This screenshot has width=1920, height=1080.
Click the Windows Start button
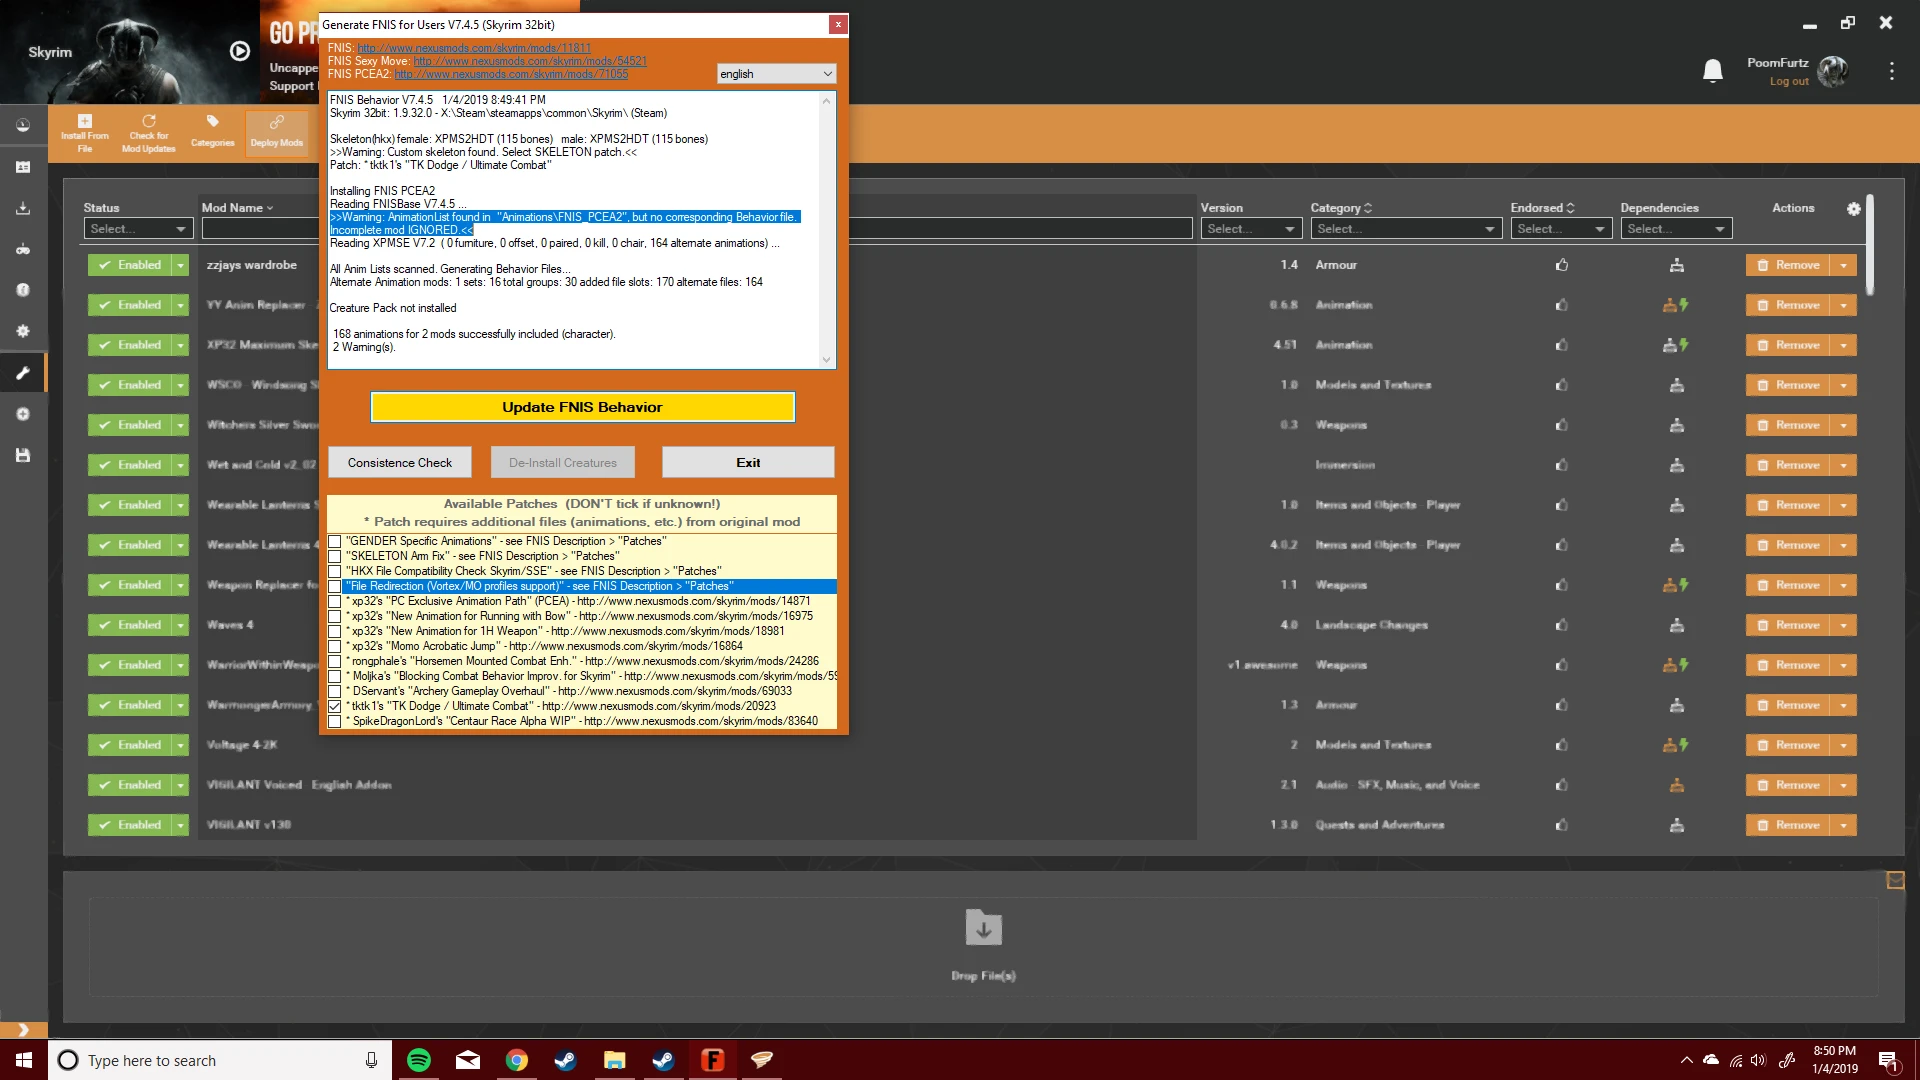[x=24, y=1060]
